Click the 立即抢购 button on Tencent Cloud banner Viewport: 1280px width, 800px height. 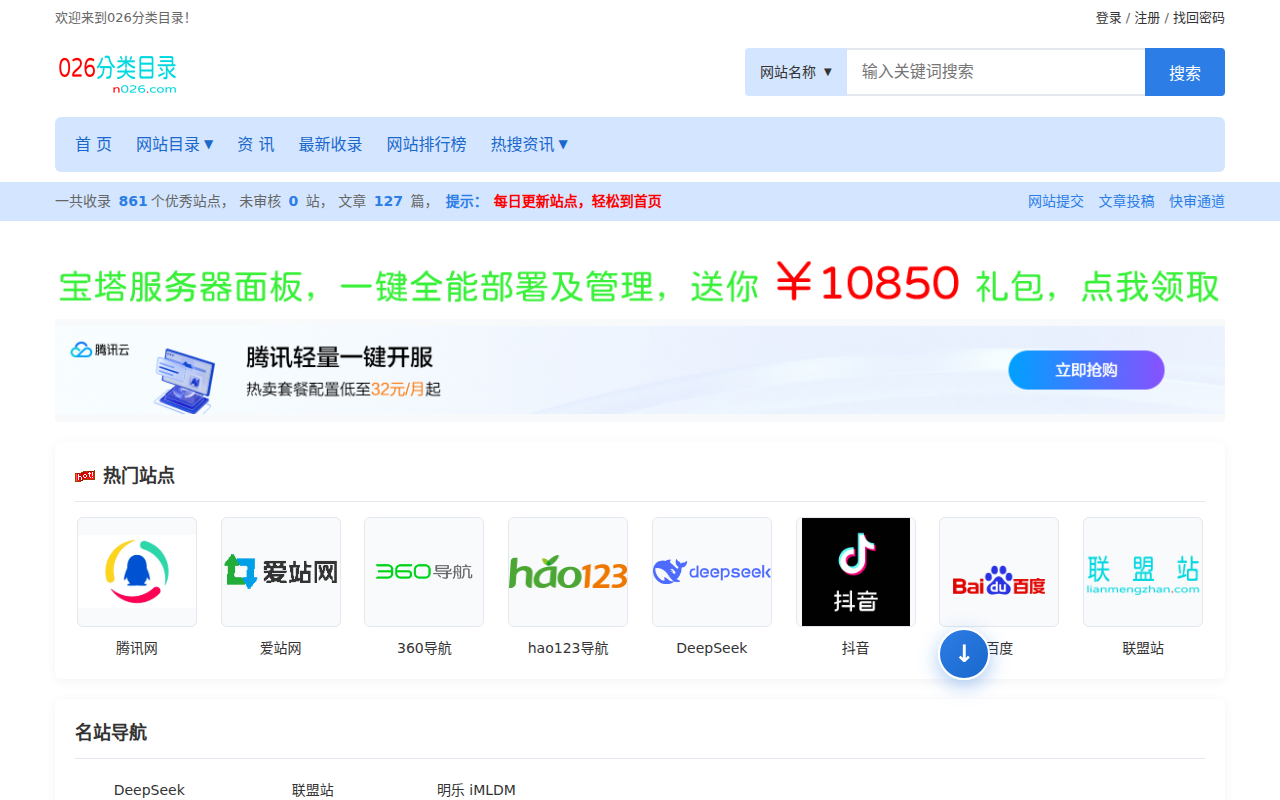[x=1086, y=370]
